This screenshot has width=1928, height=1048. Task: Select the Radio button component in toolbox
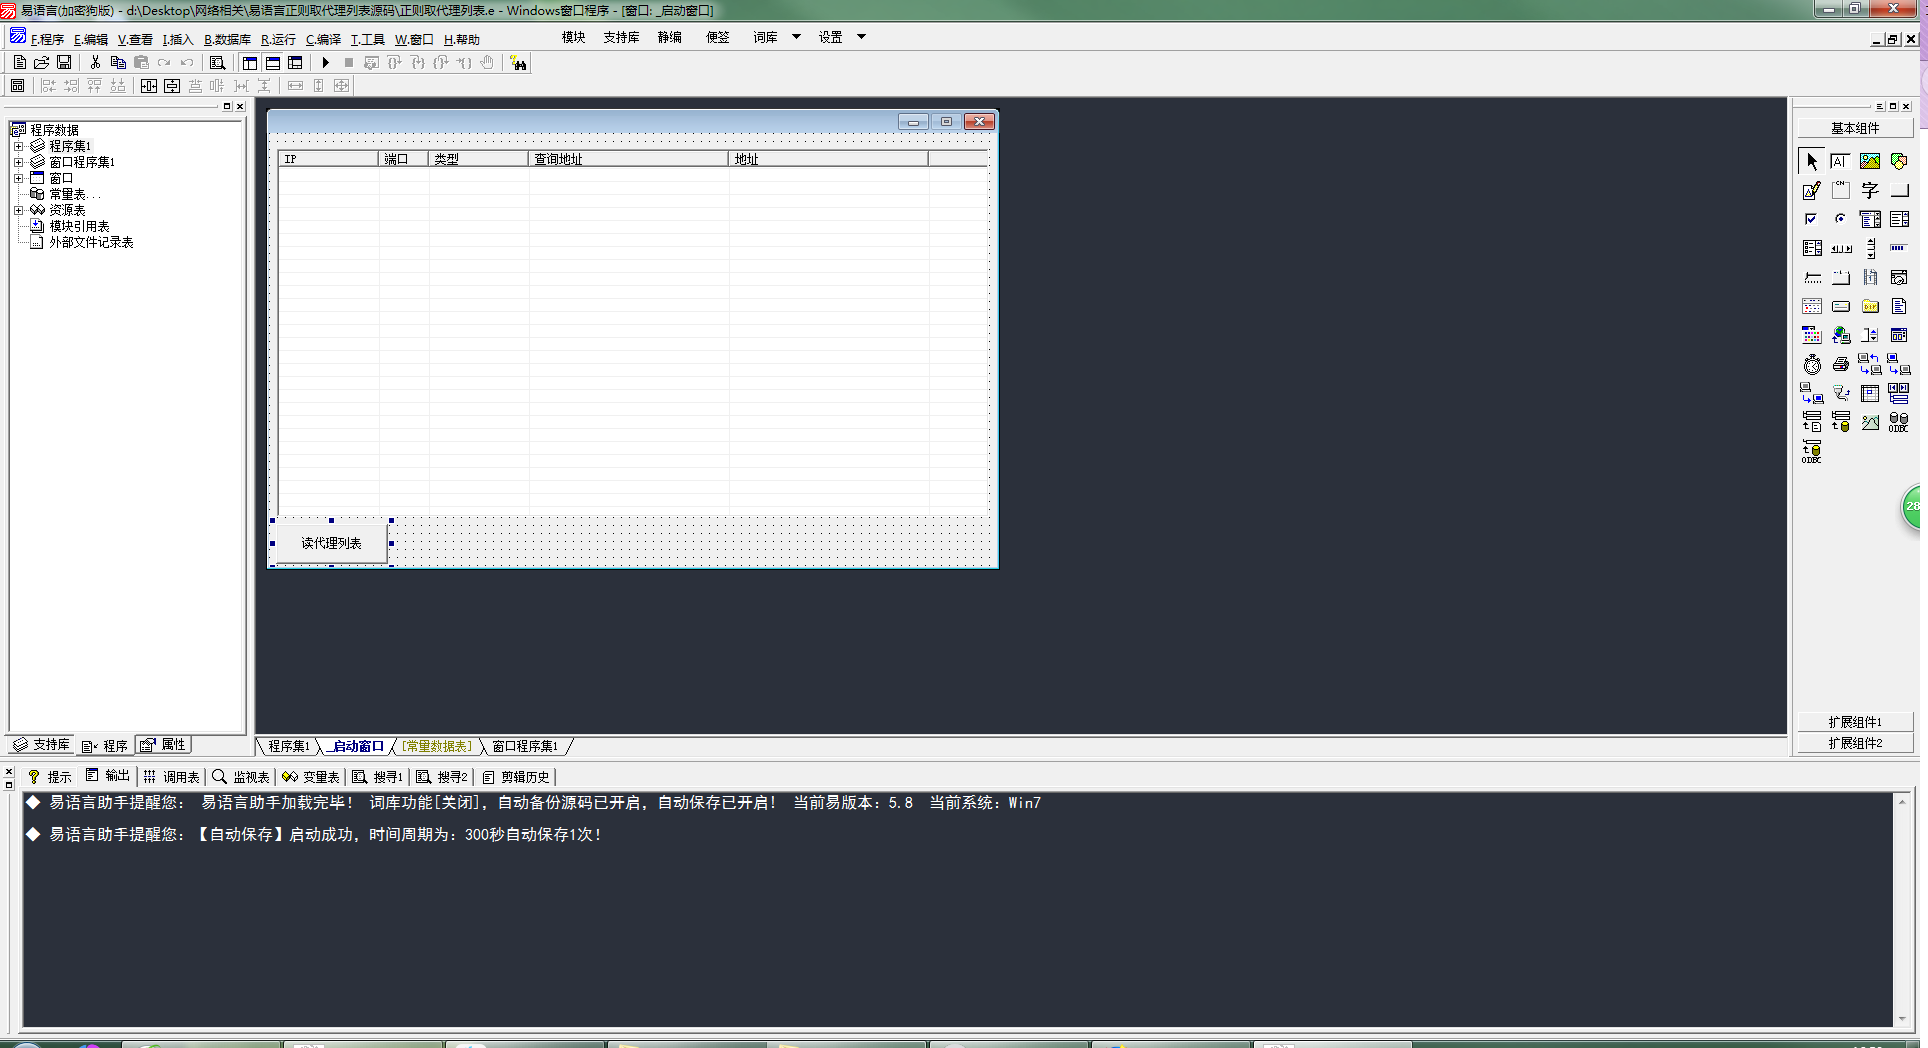click(1840, 219)
